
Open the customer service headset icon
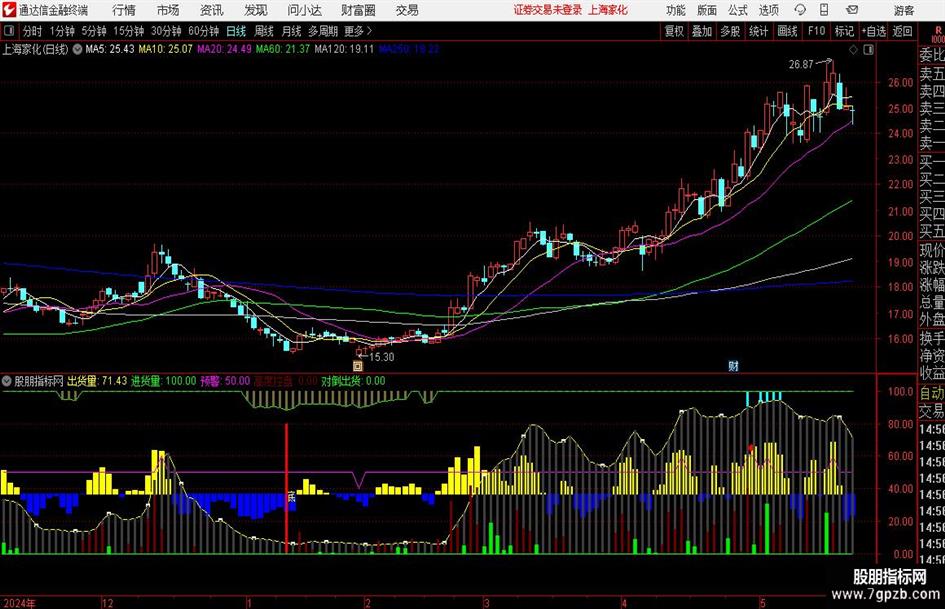(800, 10)
